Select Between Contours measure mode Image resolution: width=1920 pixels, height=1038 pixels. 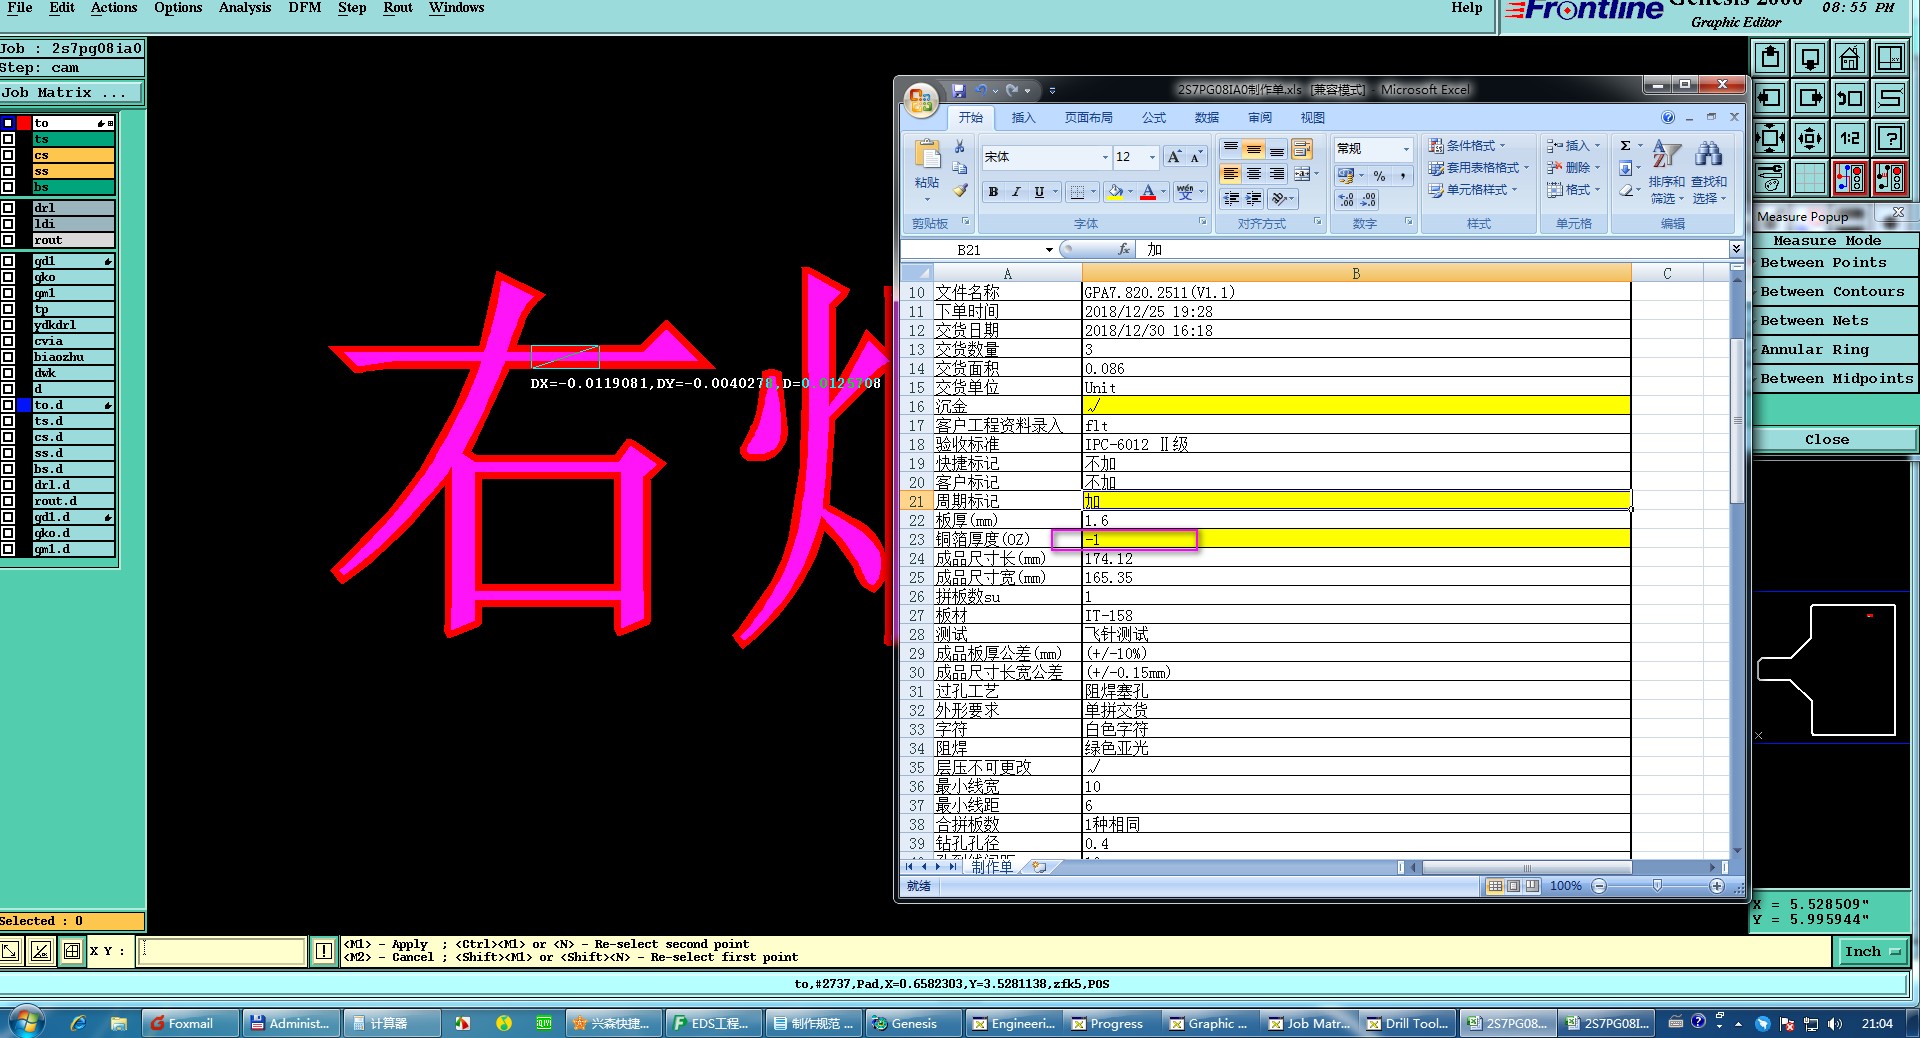tap(1835, 292)
